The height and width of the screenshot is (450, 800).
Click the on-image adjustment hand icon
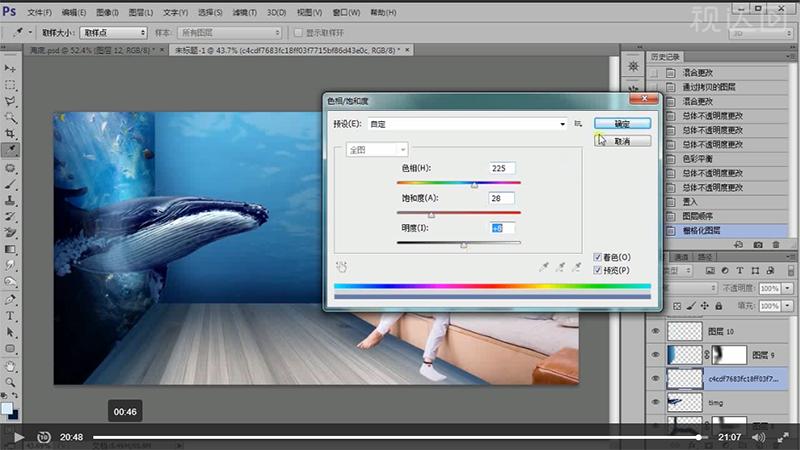click(x=341, y=267)
